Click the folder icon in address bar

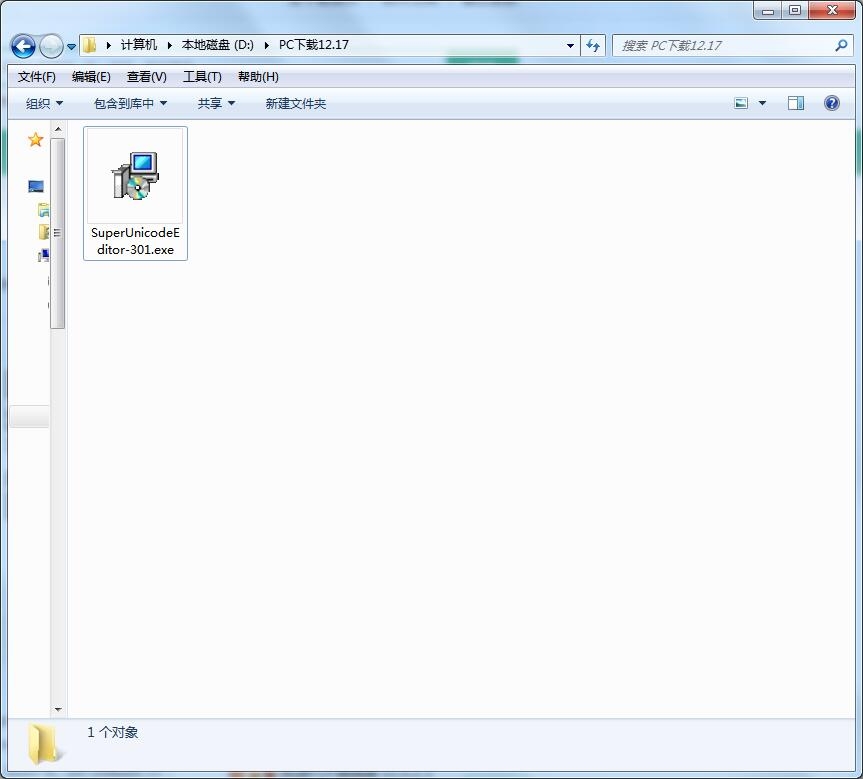[90, 45]
